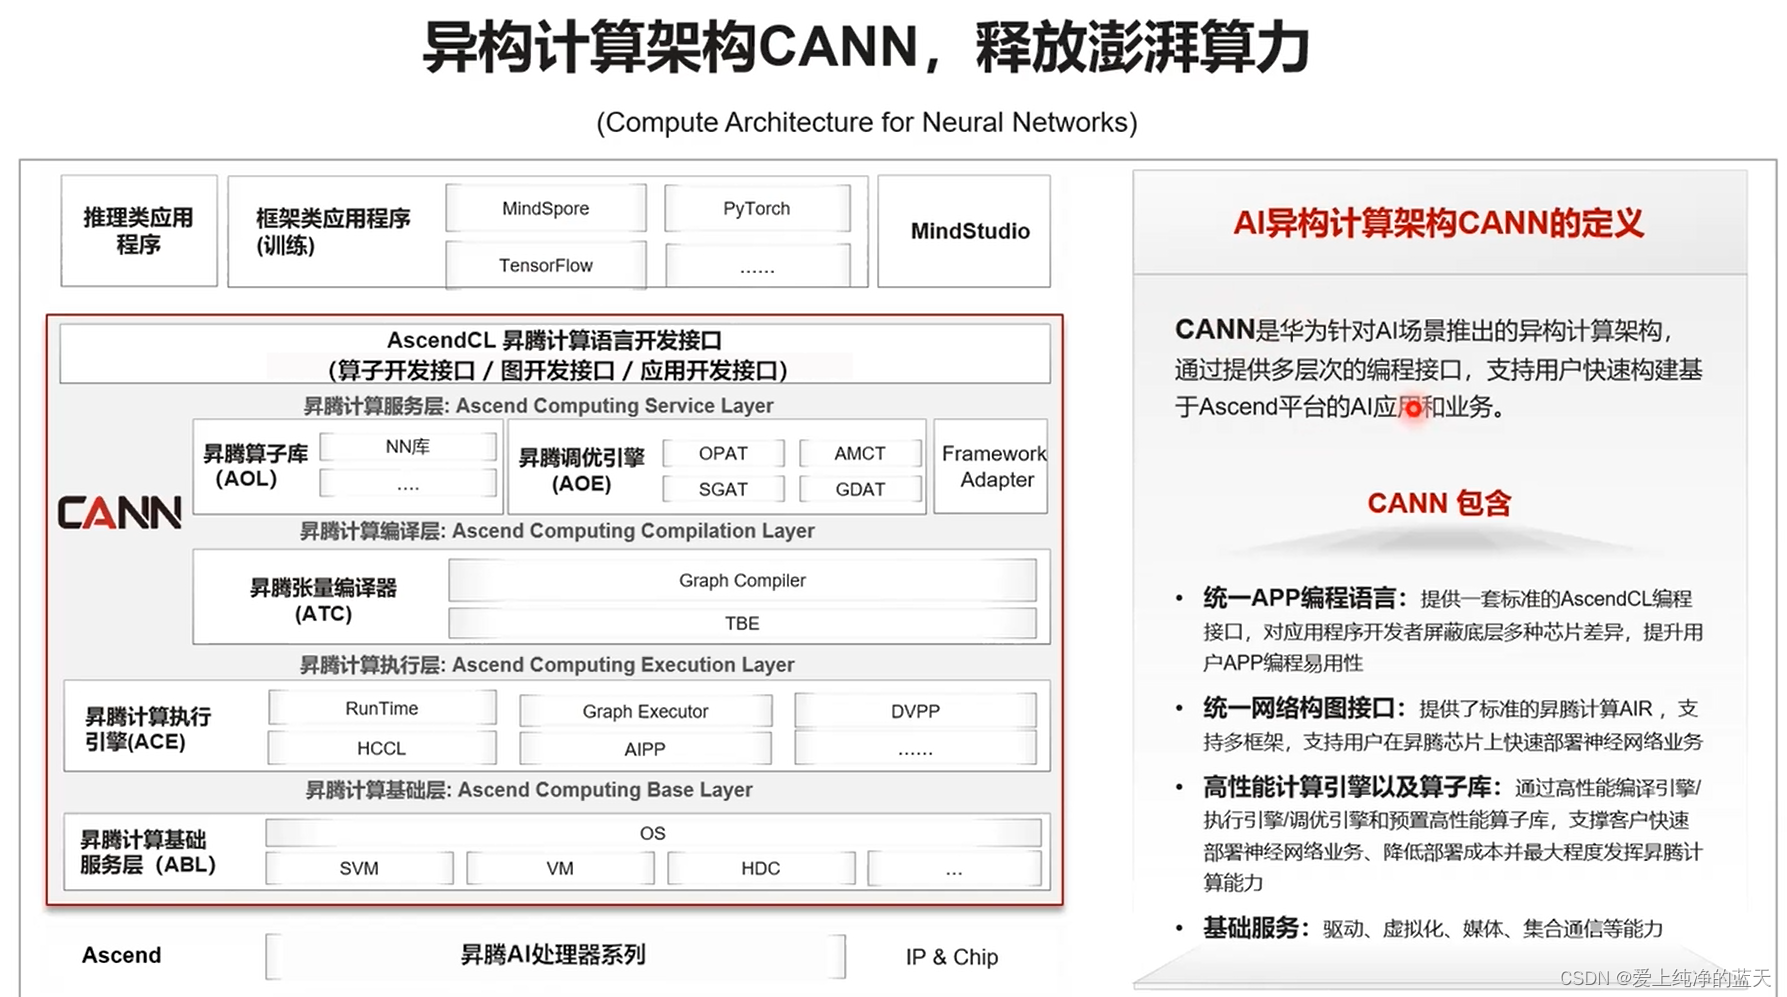The height and width of the screenshot is (997, 1787).
Task: Click the SGAT box
Action: 723,489
